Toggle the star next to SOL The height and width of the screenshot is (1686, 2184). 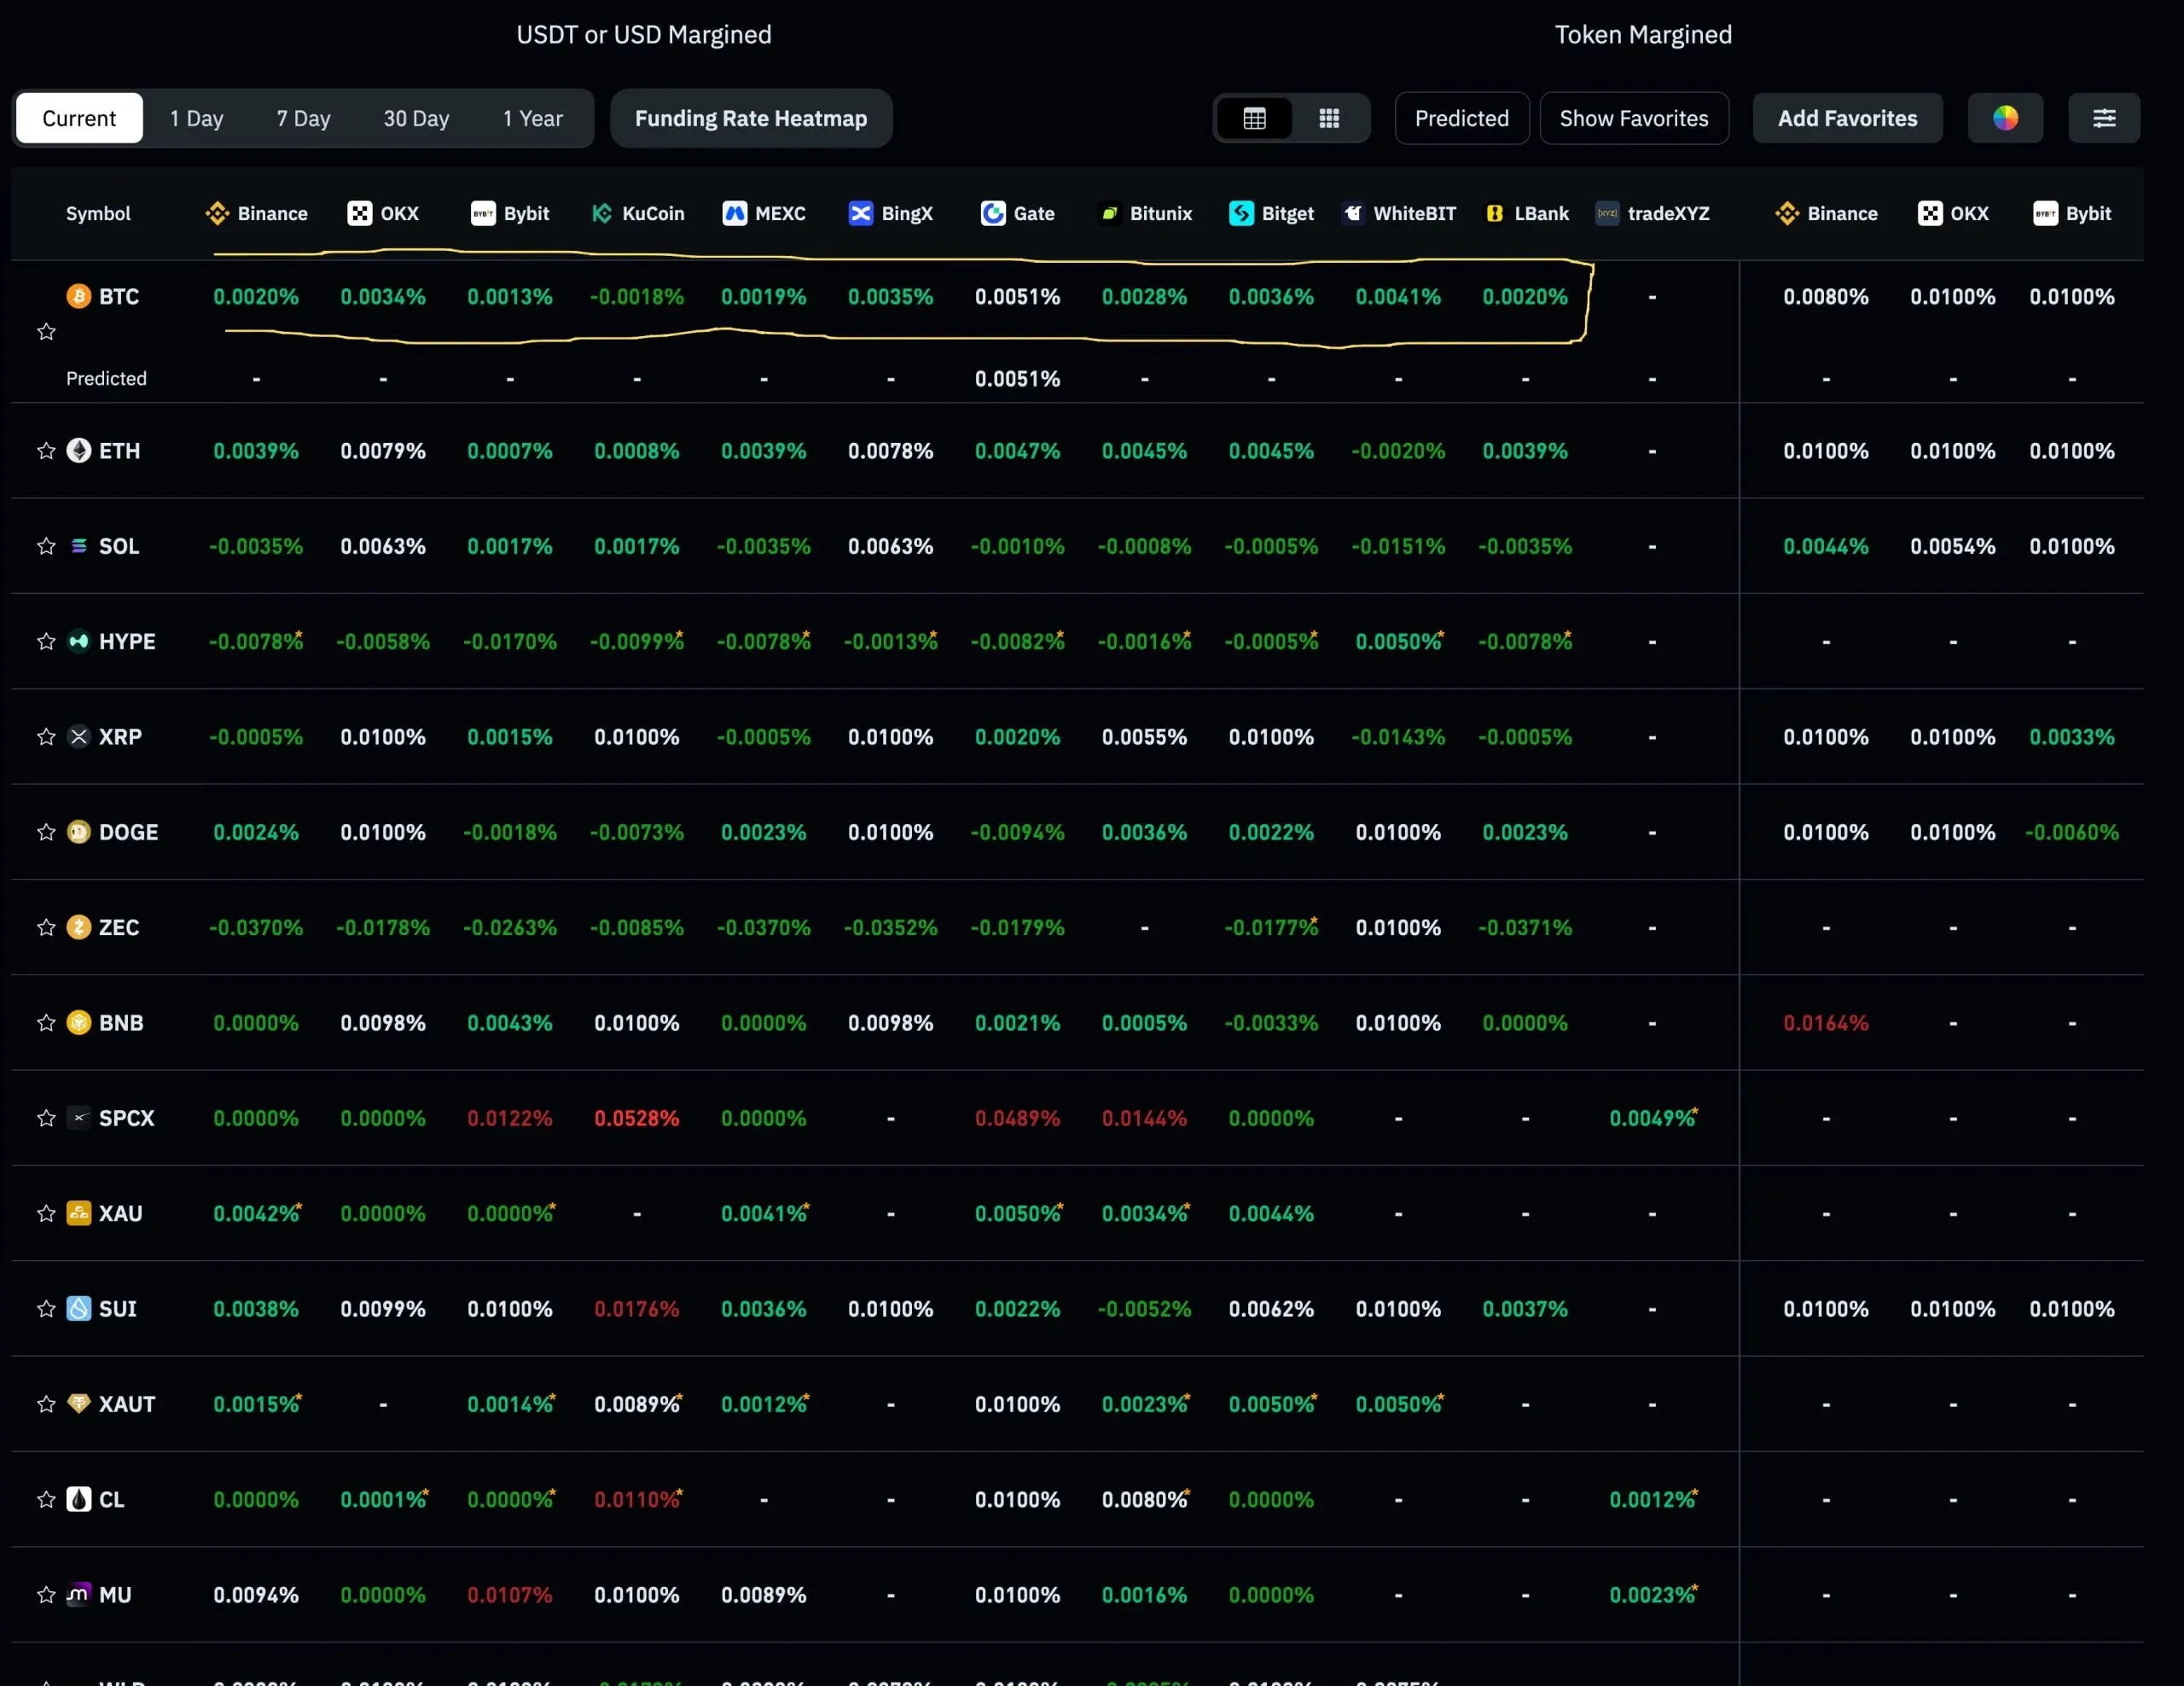(46, 546)
